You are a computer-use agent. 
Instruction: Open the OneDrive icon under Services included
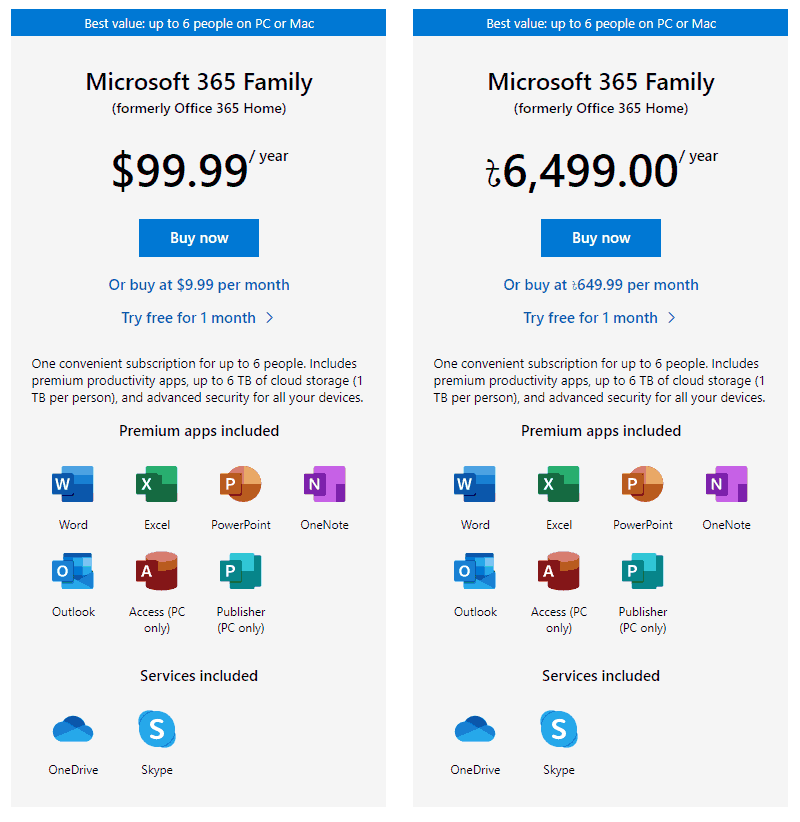[73, 729]
